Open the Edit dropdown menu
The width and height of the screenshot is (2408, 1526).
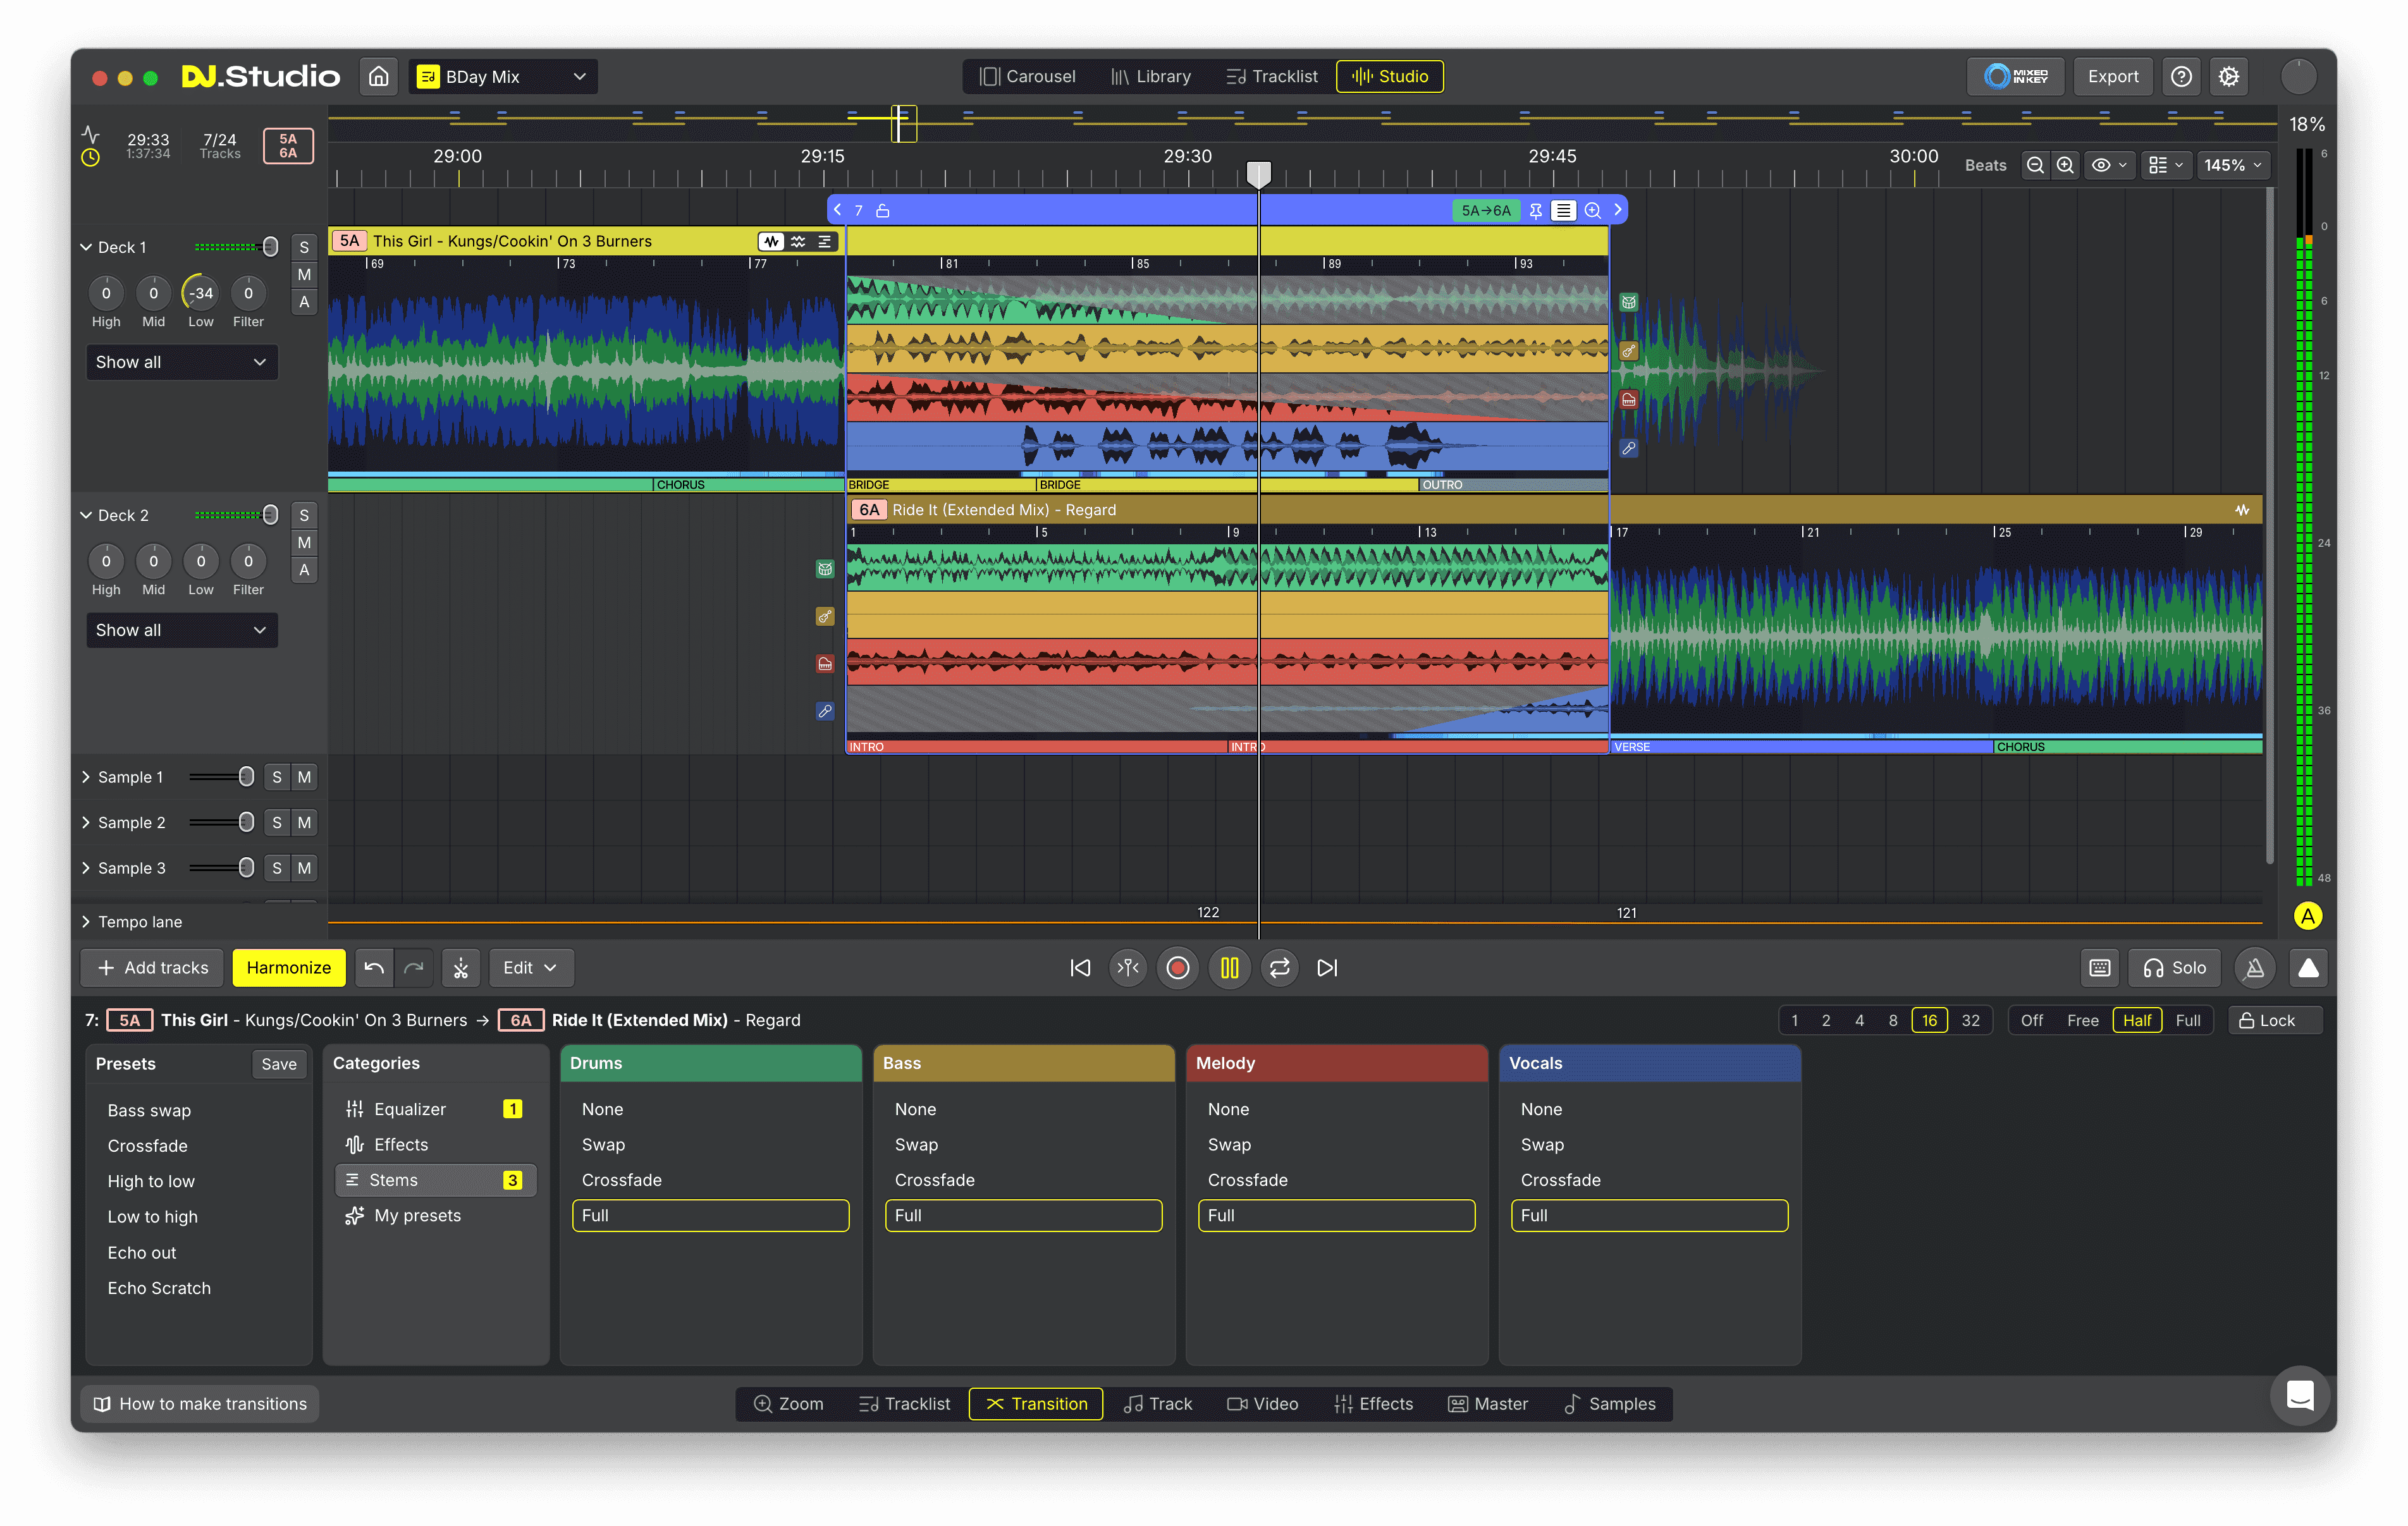(x=530, y=967)
